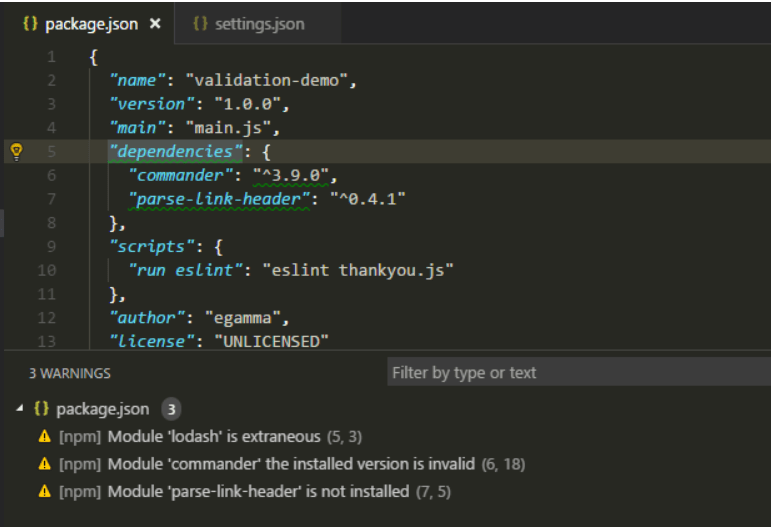
Task: Click the "parse-link-header" key on line 7
Action: [219, 199]
